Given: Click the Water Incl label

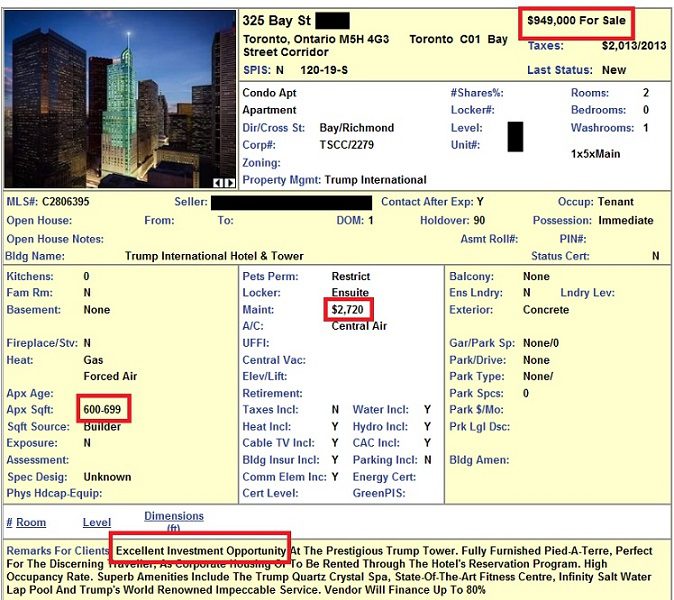Looking at the screenshot, I should pyautogui.click(x=380, y=410).
